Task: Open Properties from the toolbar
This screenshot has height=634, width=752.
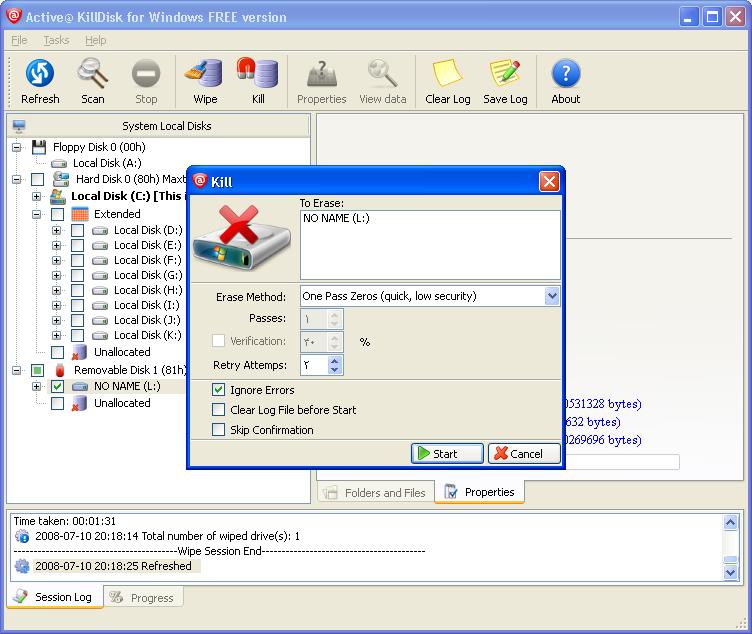Action: (321, 73)
